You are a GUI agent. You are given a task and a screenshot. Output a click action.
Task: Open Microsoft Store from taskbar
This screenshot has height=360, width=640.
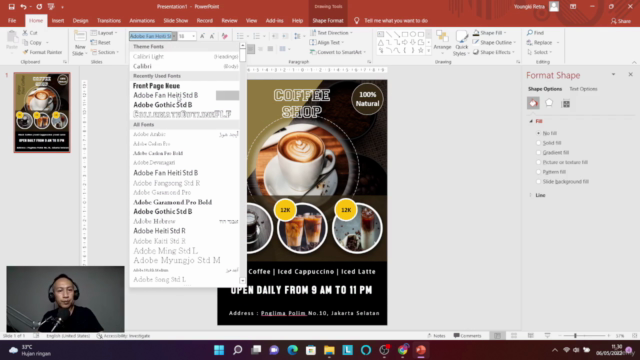(311, 350)
